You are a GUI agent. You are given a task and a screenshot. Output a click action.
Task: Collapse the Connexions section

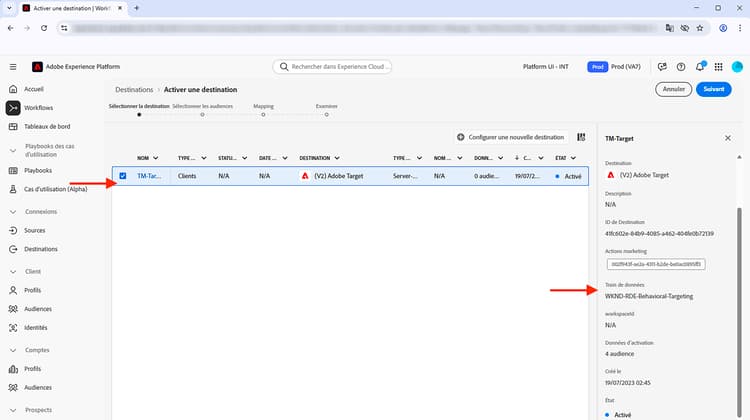click(x=13, y=212)
